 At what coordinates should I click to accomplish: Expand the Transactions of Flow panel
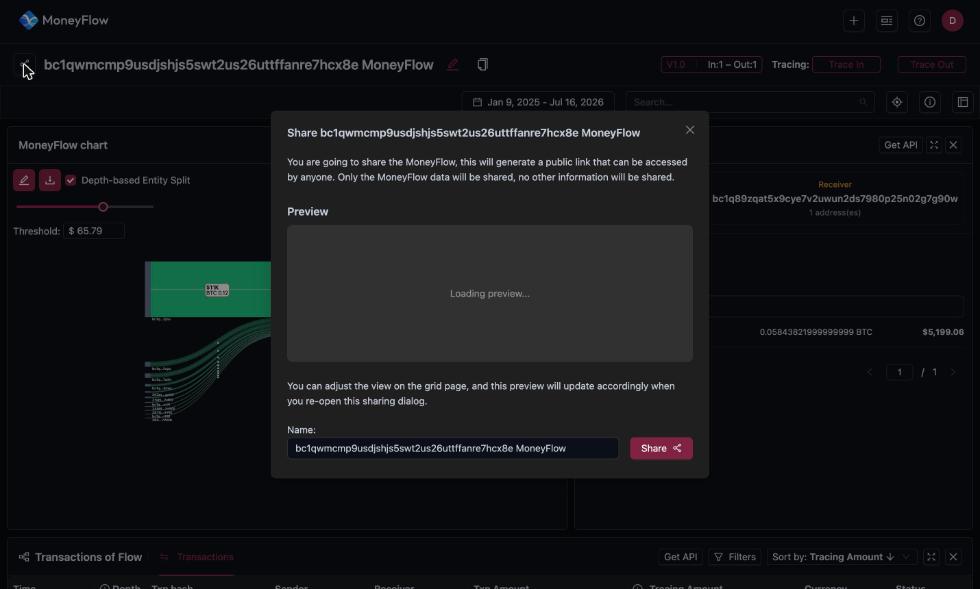click(x=931, y=556)
